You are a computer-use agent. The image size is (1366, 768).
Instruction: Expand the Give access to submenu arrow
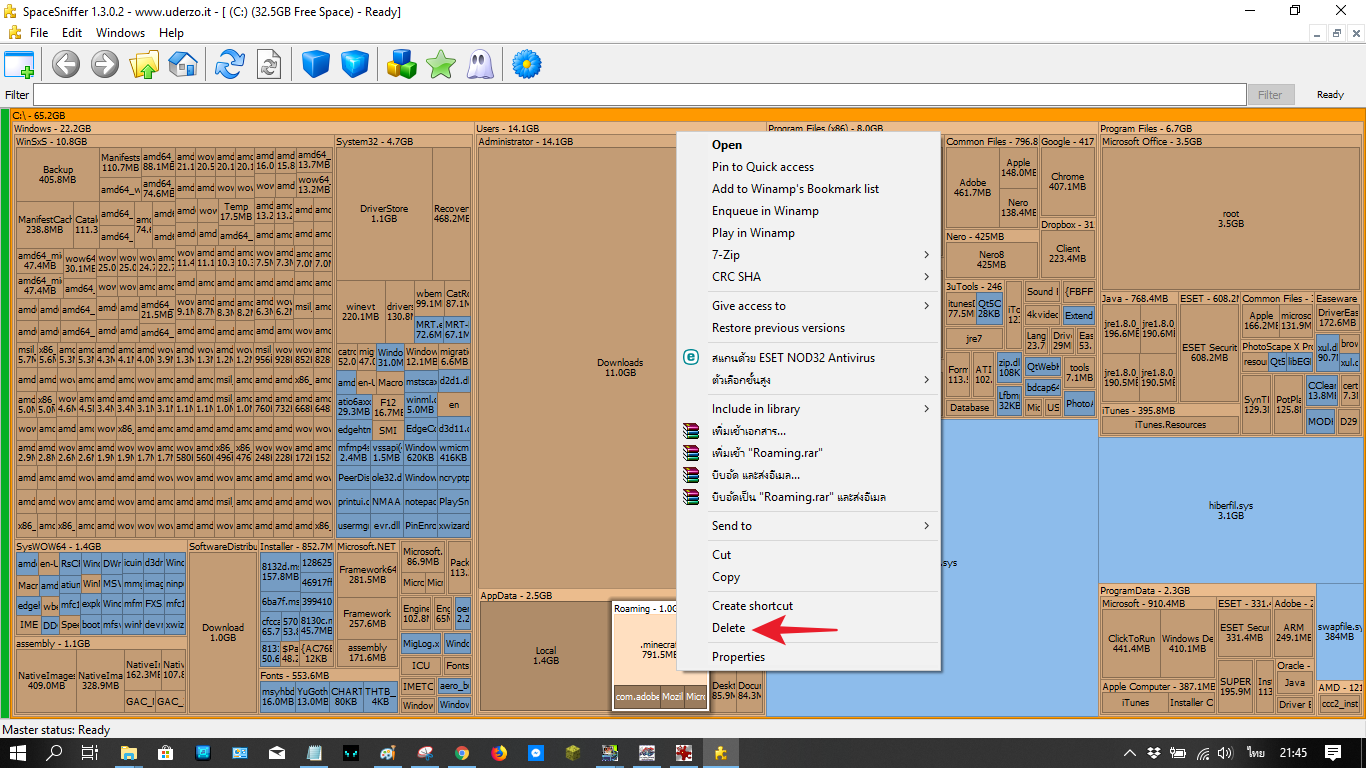[927, 306]
